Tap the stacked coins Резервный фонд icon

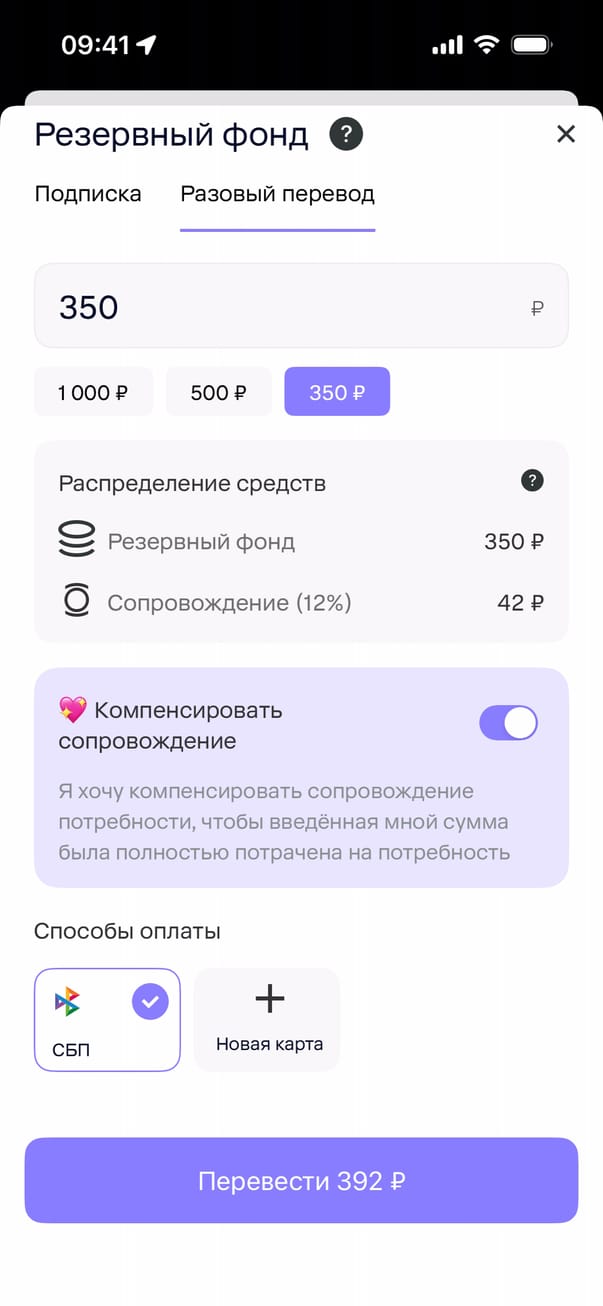tap(77, 541)
